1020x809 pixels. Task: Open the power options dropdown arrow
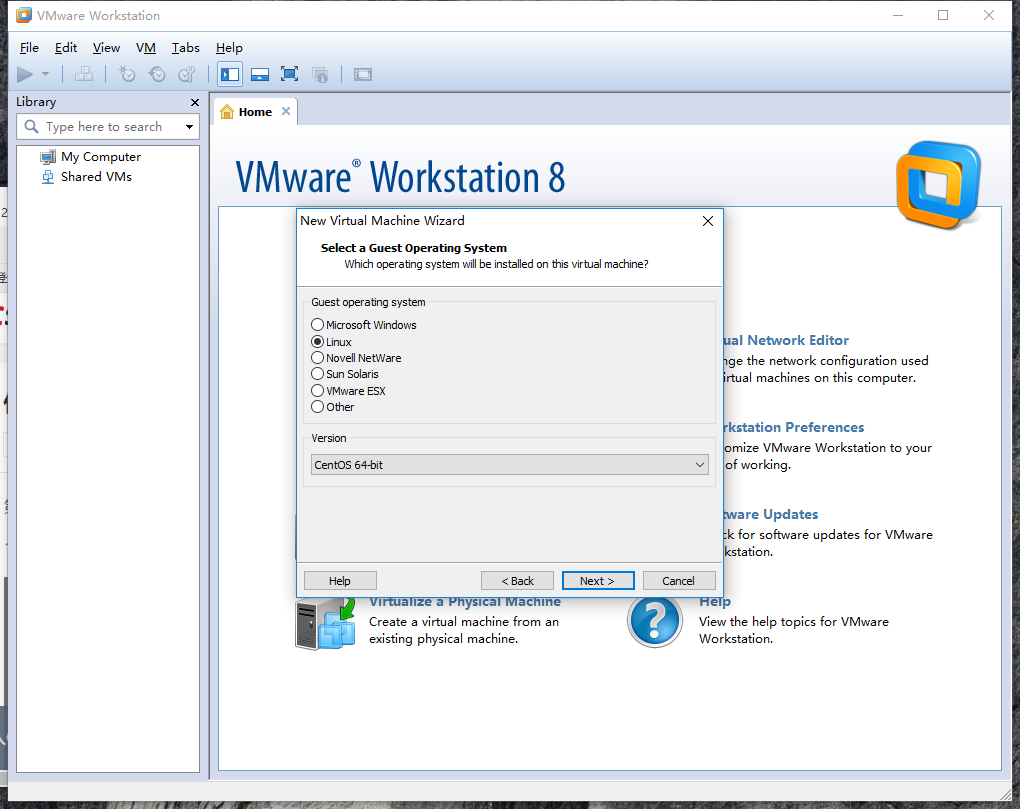[x=46, y=74]
